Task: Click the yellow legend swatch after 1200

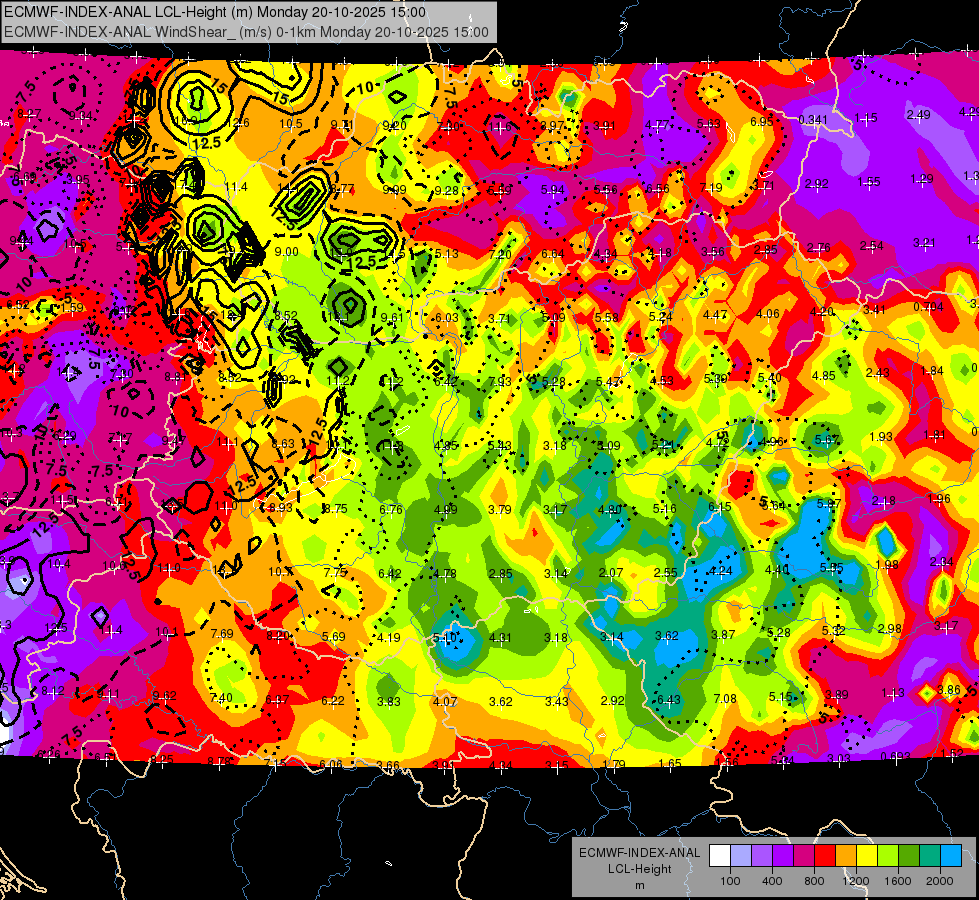Action: (867, 856)
